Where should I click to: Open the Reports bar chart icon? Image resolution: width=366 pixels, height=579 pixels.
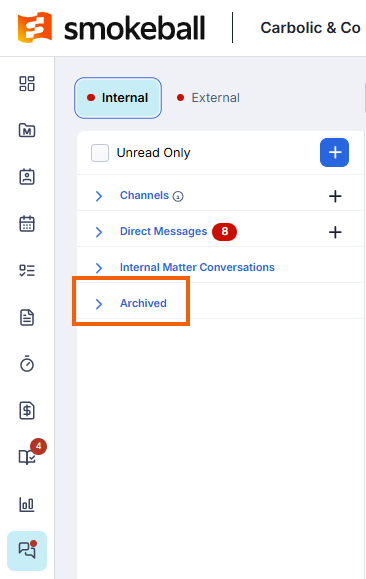tap(27, 504)
